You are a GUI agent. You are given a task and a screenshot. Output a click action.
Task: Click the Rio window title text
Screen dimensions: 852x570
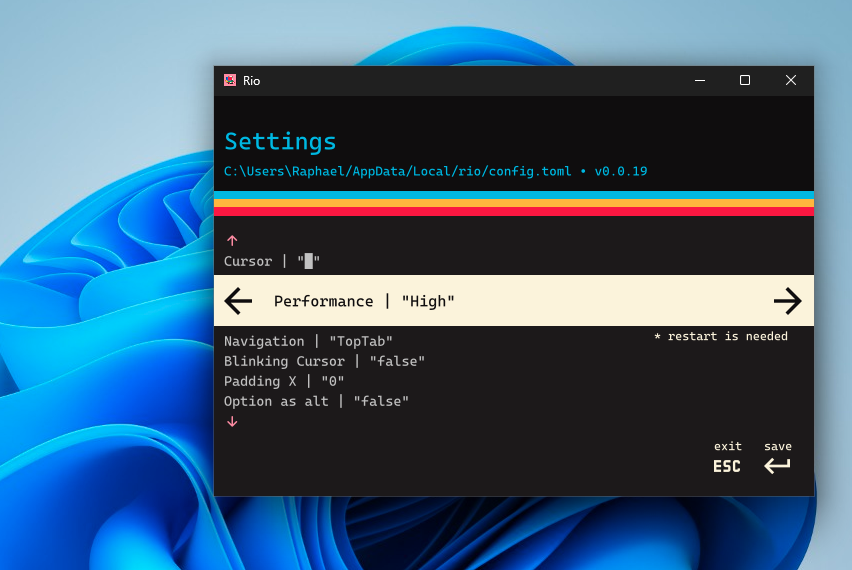pos(252,80)
